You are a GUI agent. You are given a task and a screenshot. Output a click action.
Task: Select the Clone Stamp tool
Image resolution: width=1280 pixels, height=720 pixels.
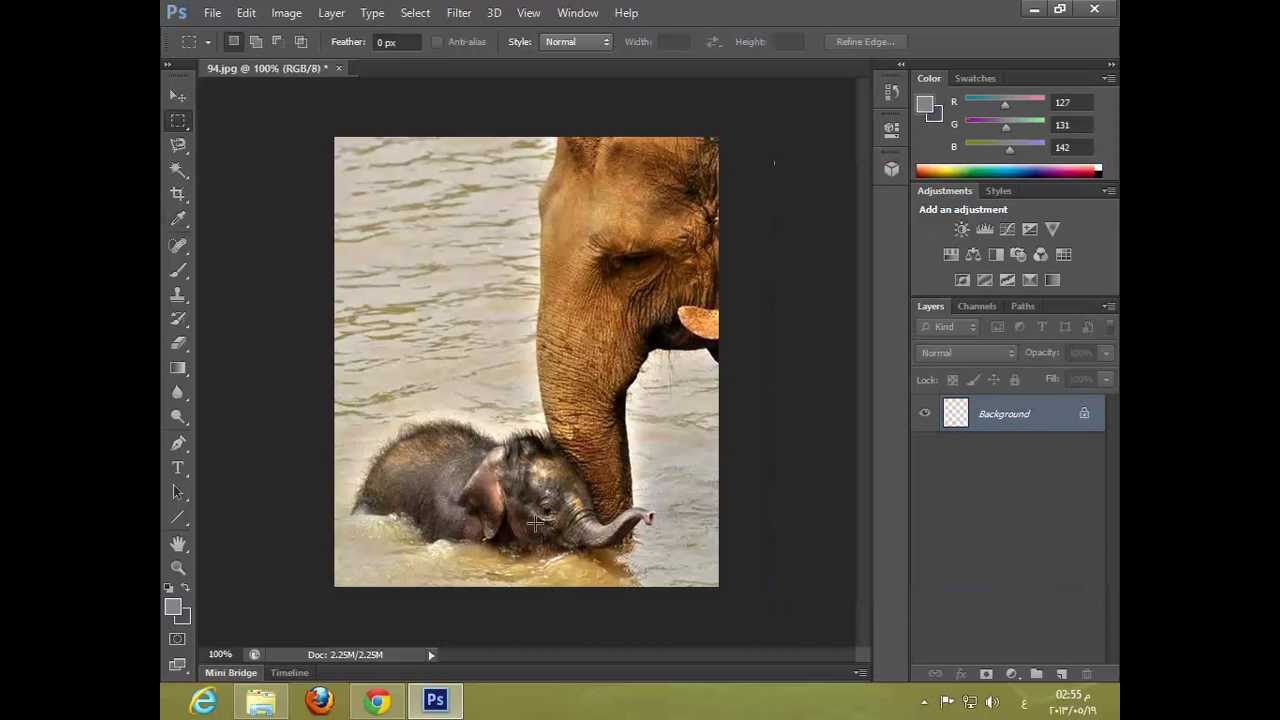pos(178,295)
